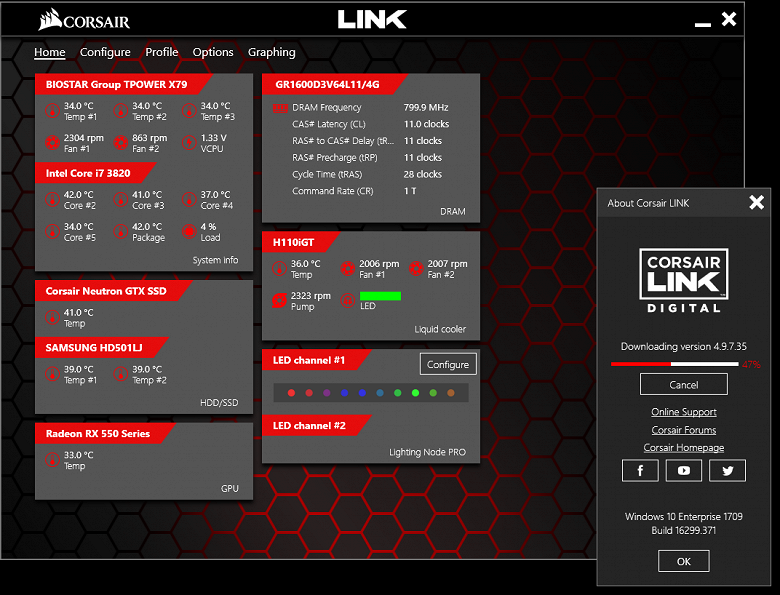Click the Core #5 temperature icon
Image resolution: width=780 pixels, height=595 pixels.
[53, 231]
